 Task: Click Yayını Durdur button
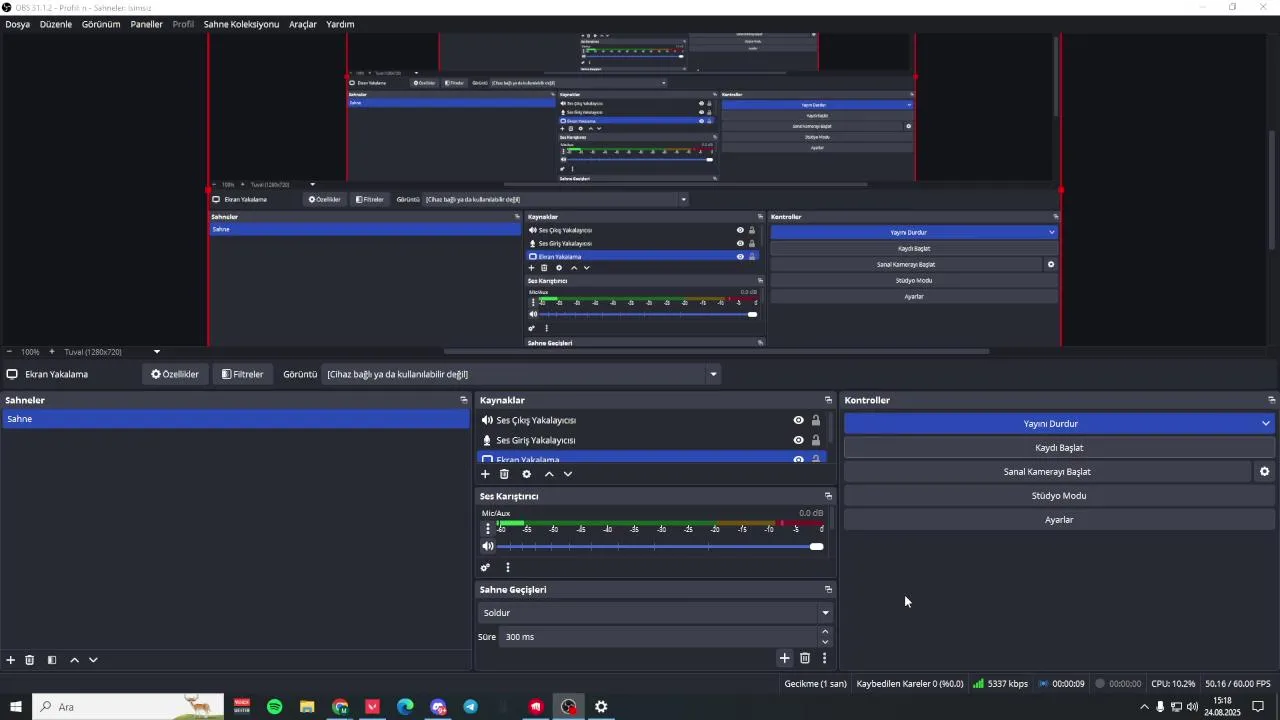(1050, 424)
